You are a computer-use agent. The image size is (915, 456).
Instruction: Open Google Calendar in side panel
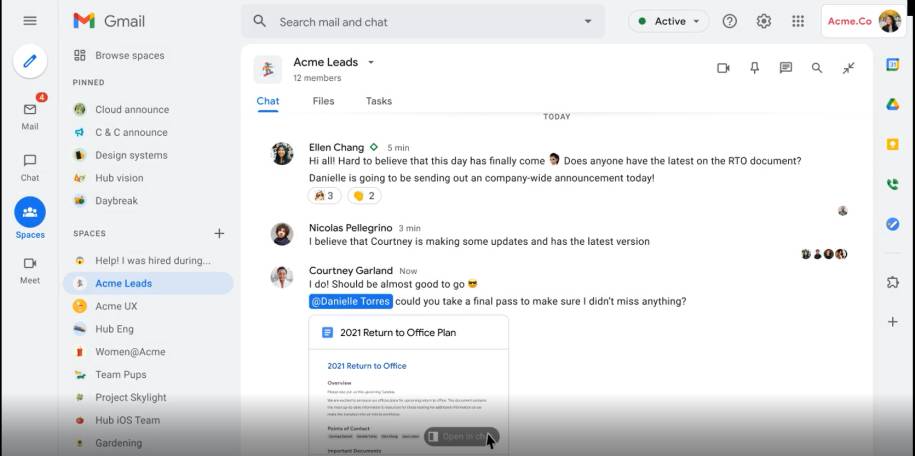coord(893,65)
